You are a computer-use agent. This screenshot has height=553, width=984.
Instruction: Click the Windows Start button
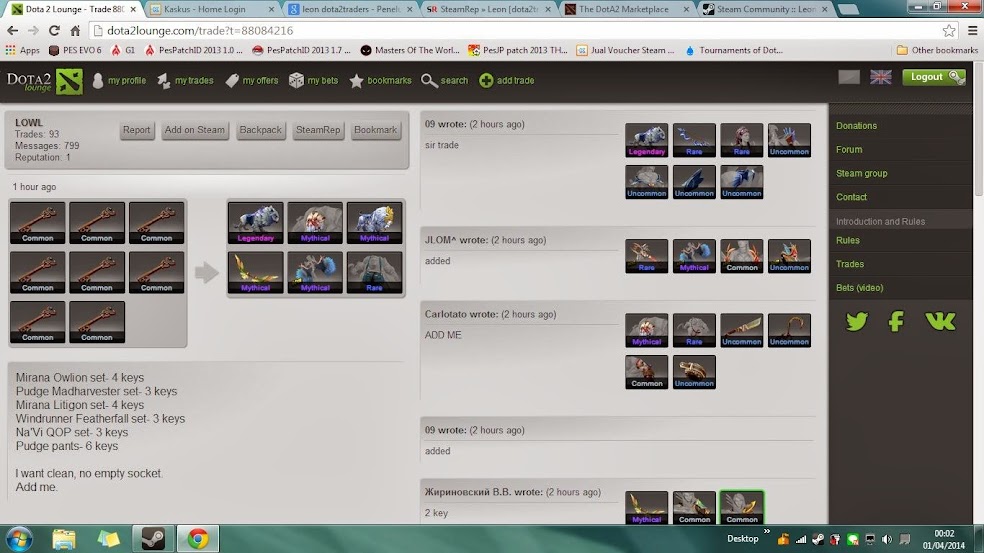[x=19, y=539]
